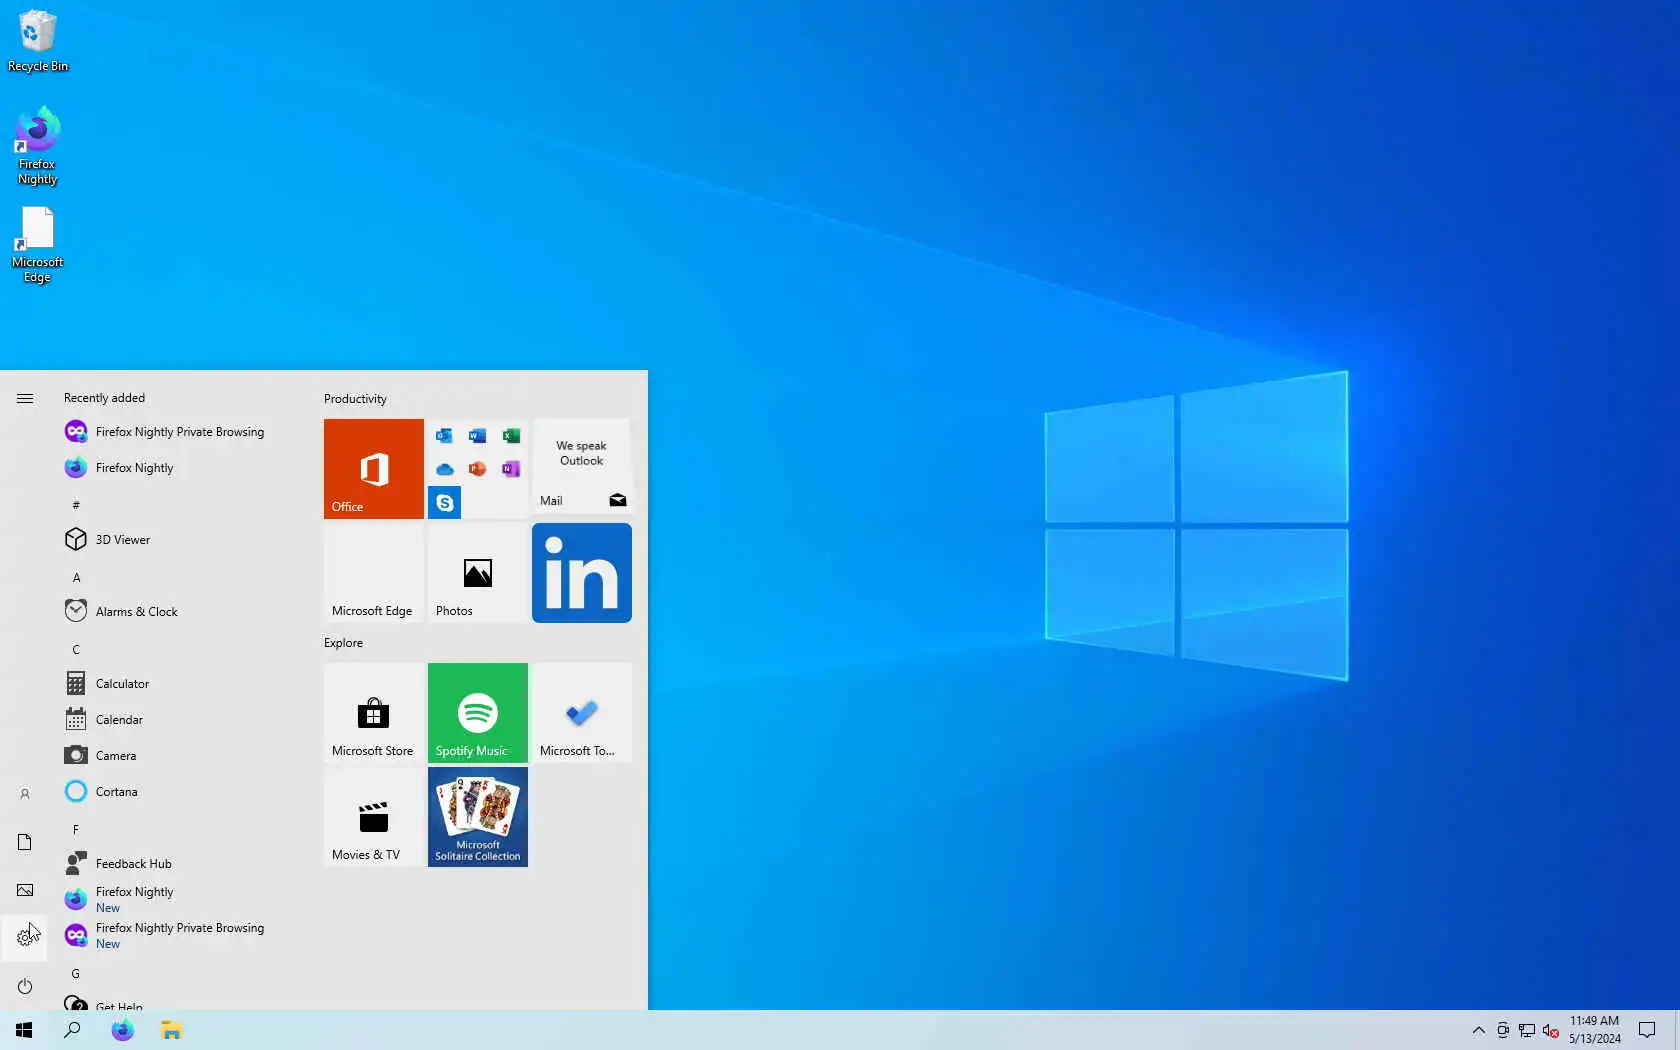The height and width of the screenshot is (1050, 1680).
Task: Select the Microsoft Edge desktop shortcut
Action: (38, 245)
